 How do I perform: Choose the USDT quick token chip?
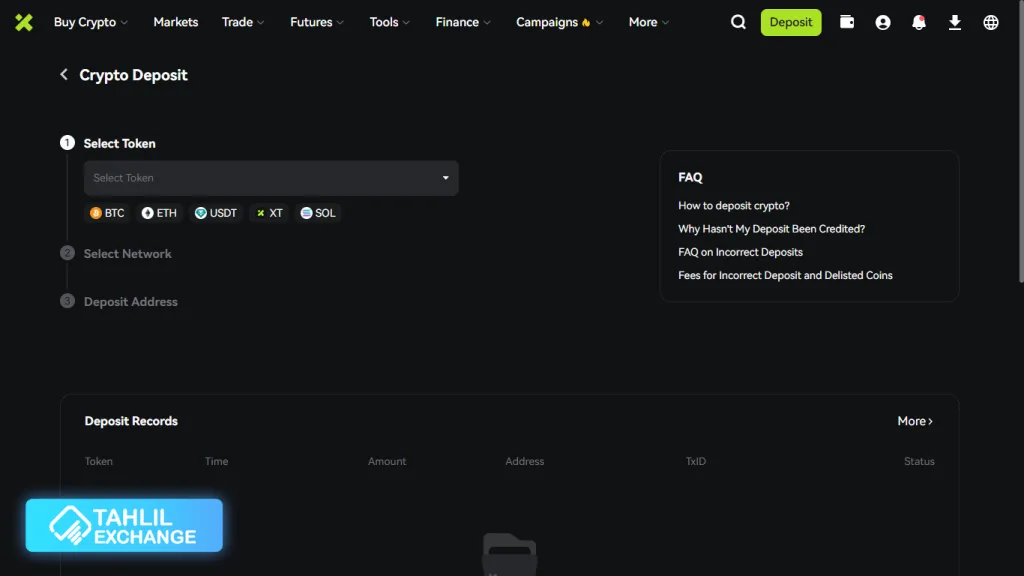[216, 213]
